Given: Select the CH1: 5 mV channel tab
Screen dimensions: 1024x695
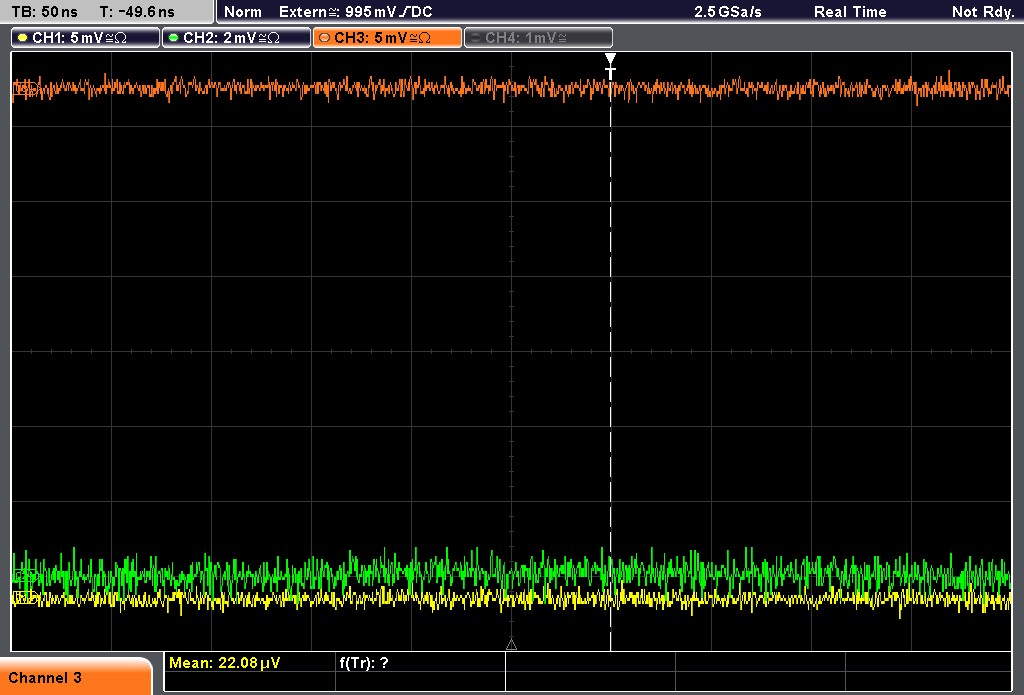Looking at the screenshot, I should coord(86,38).
